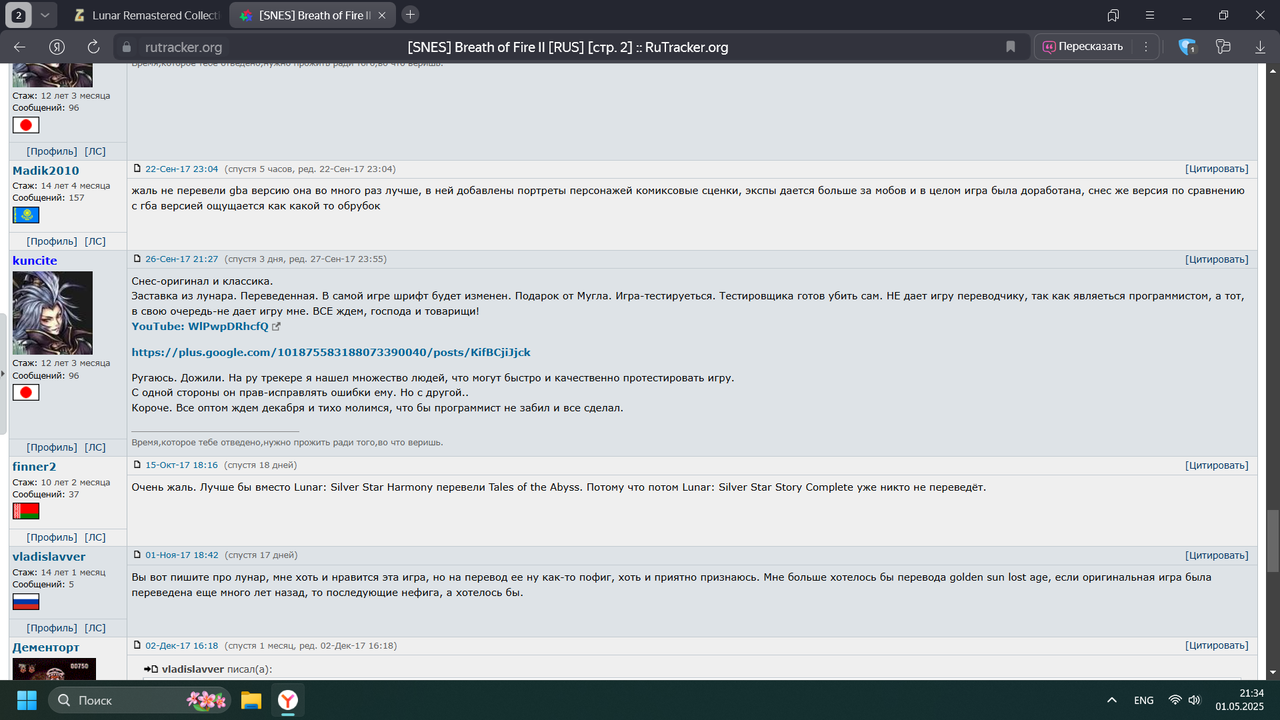Open a new tab with the plus button
The width and height of the screenshot is (1280, 720).
(410, 15)
